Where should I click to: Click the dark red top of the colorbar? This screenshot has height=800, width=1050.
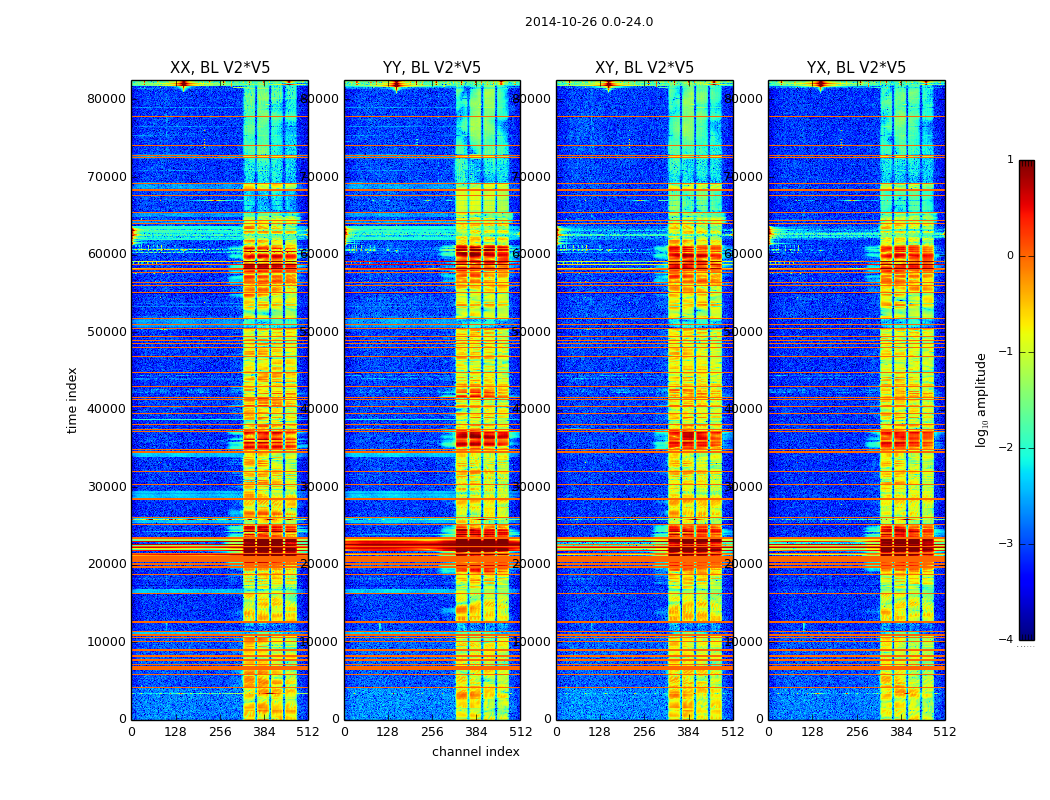[x=1027, y=165]
